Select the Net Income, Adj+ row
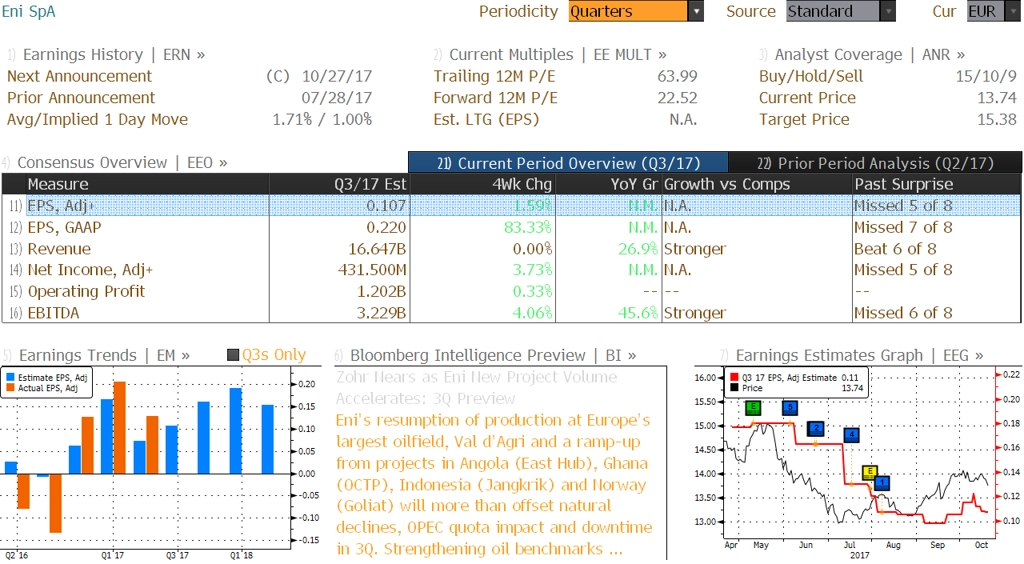The width and height of the screenshot is (1024, 564). tap(511, 270)
